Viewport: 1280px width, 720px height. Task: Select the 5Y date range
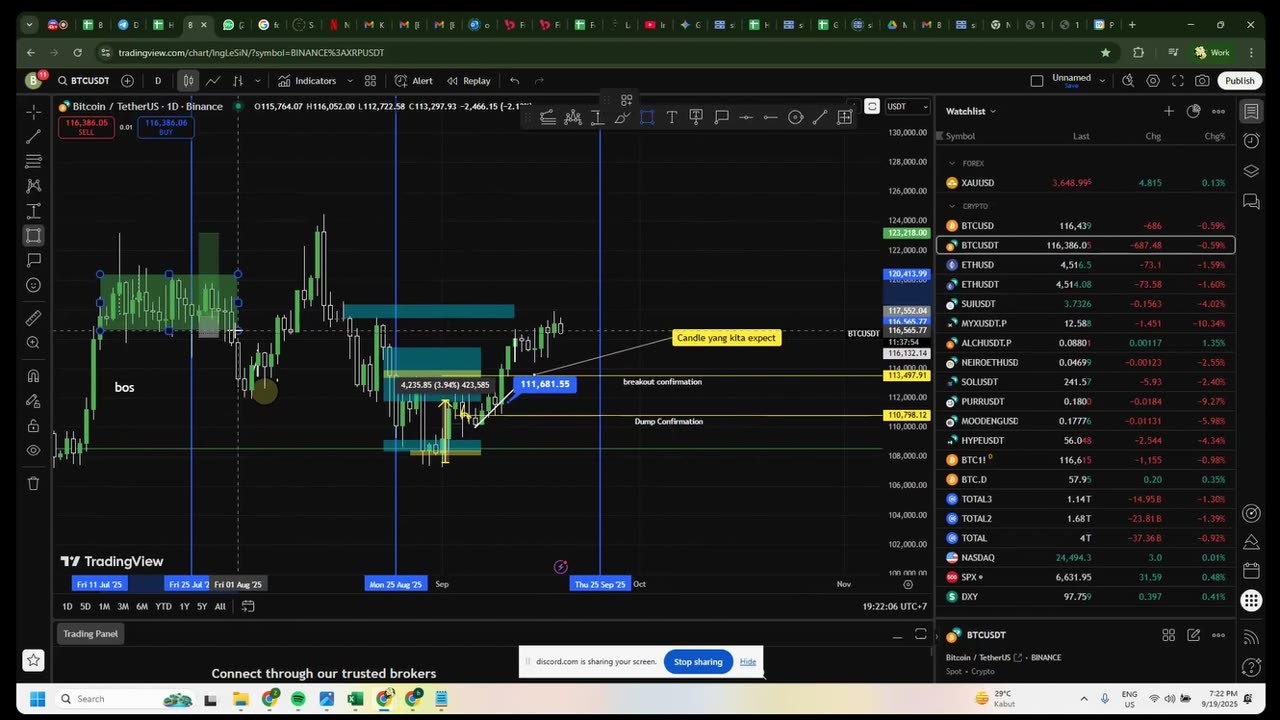(202, 606)
